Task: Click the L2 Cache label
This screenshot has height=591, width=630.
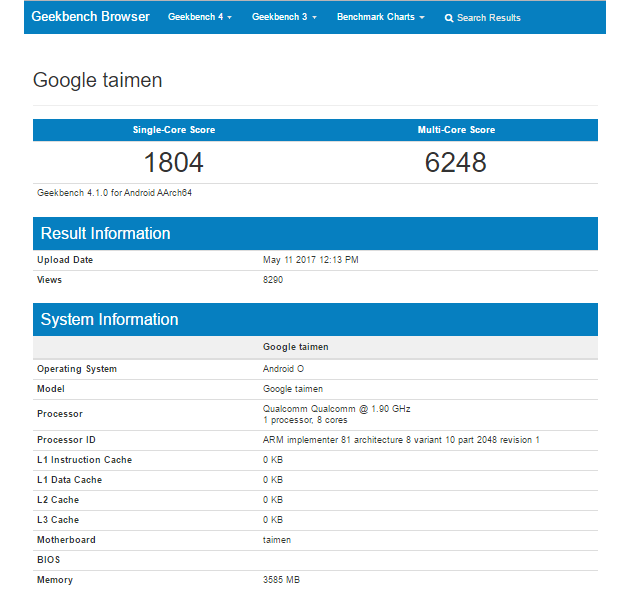Action: (58, 500)
